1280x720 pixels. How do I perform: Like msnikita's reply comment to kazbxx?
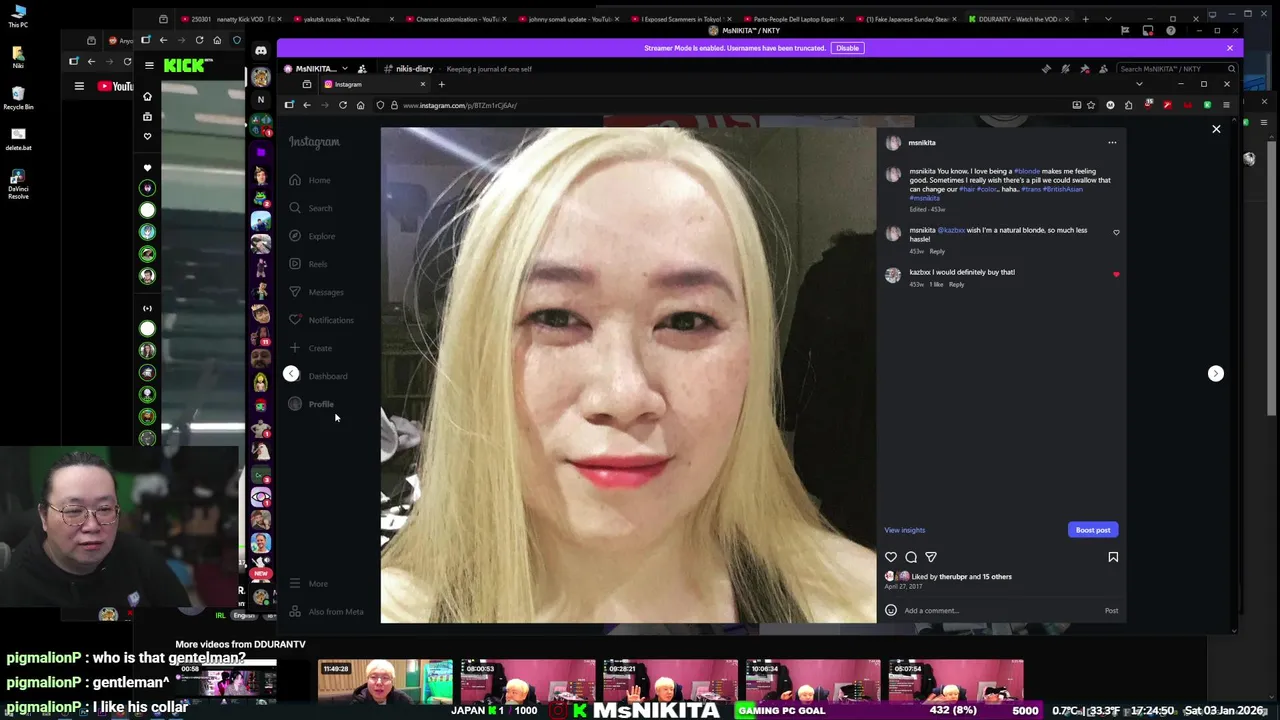(1116, 232)
